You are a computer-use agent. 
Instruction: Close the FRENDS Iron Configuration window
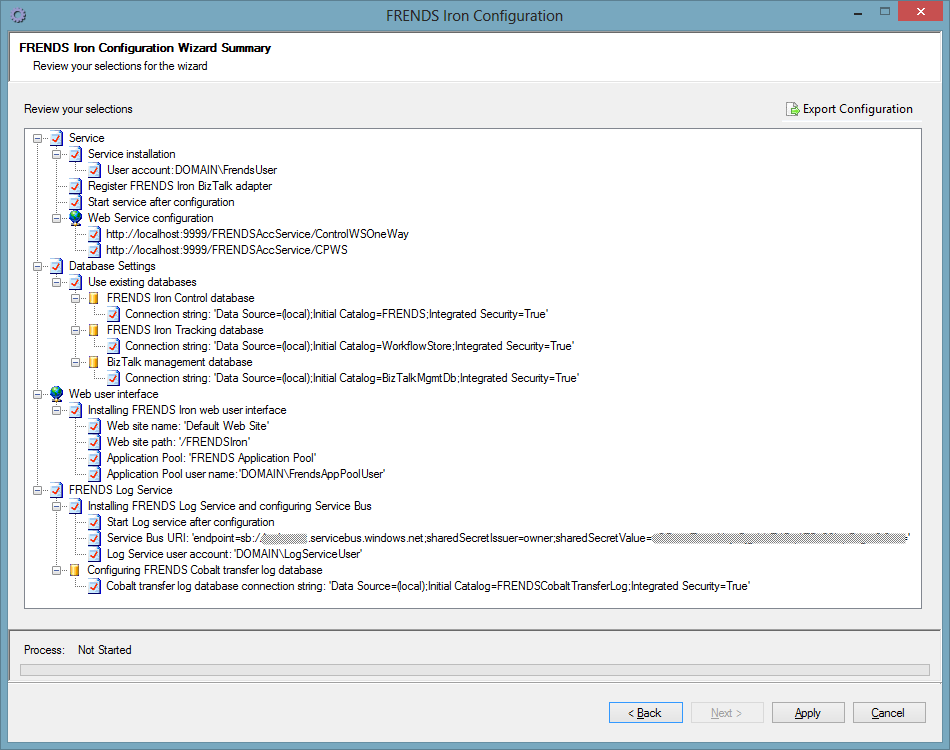[x=921, y=12]
